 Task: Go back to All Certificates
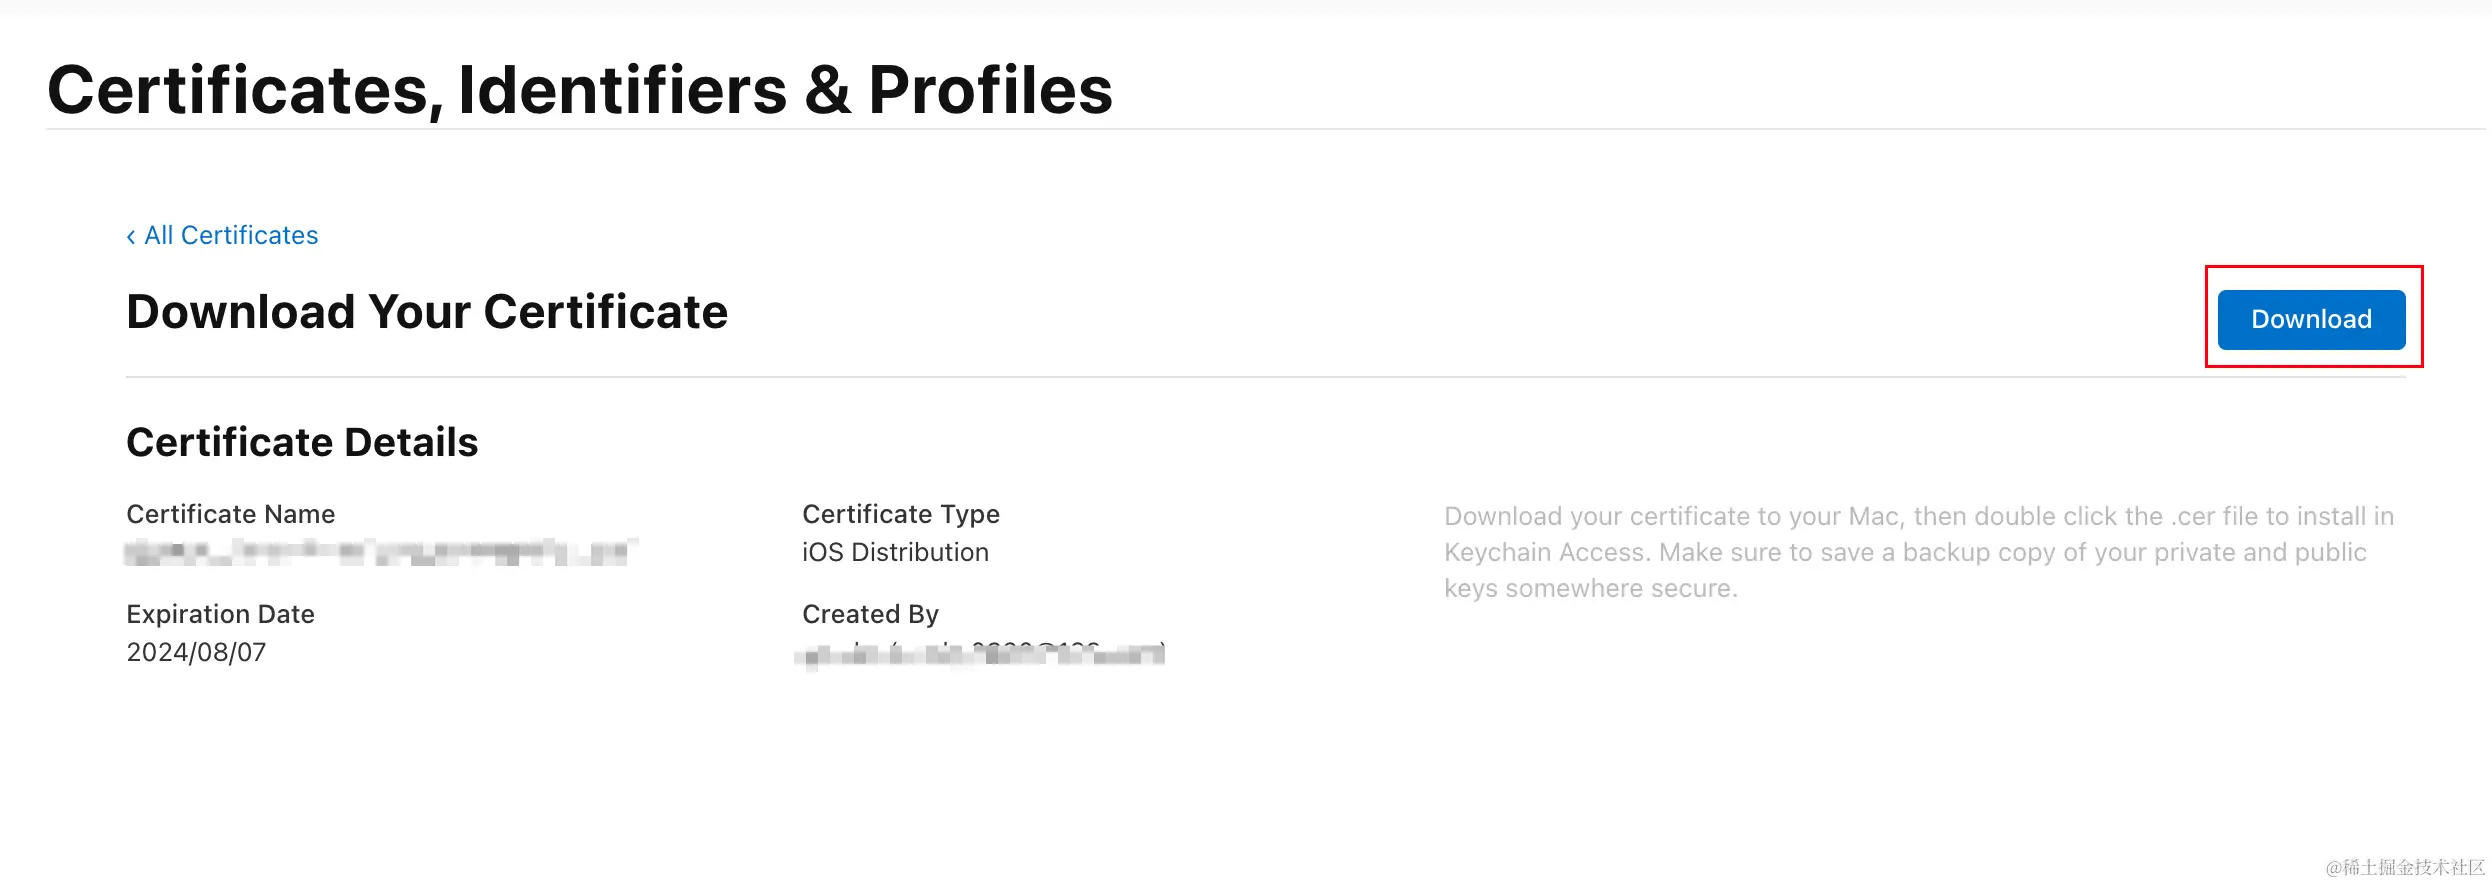(231, 236)
